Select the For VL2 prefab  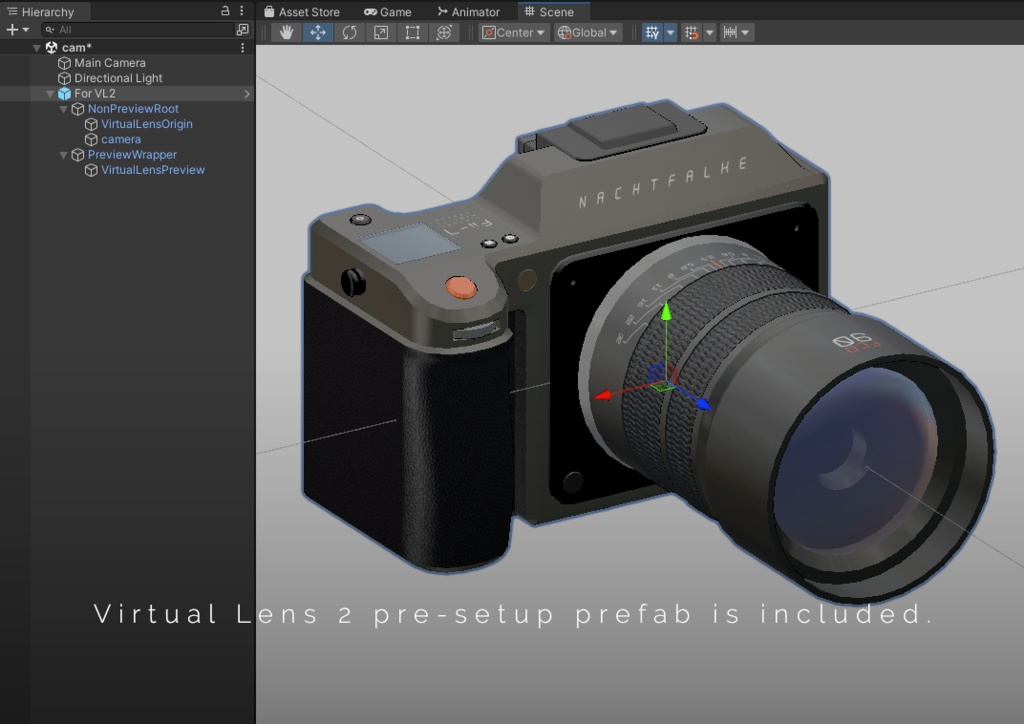(95, 93)
